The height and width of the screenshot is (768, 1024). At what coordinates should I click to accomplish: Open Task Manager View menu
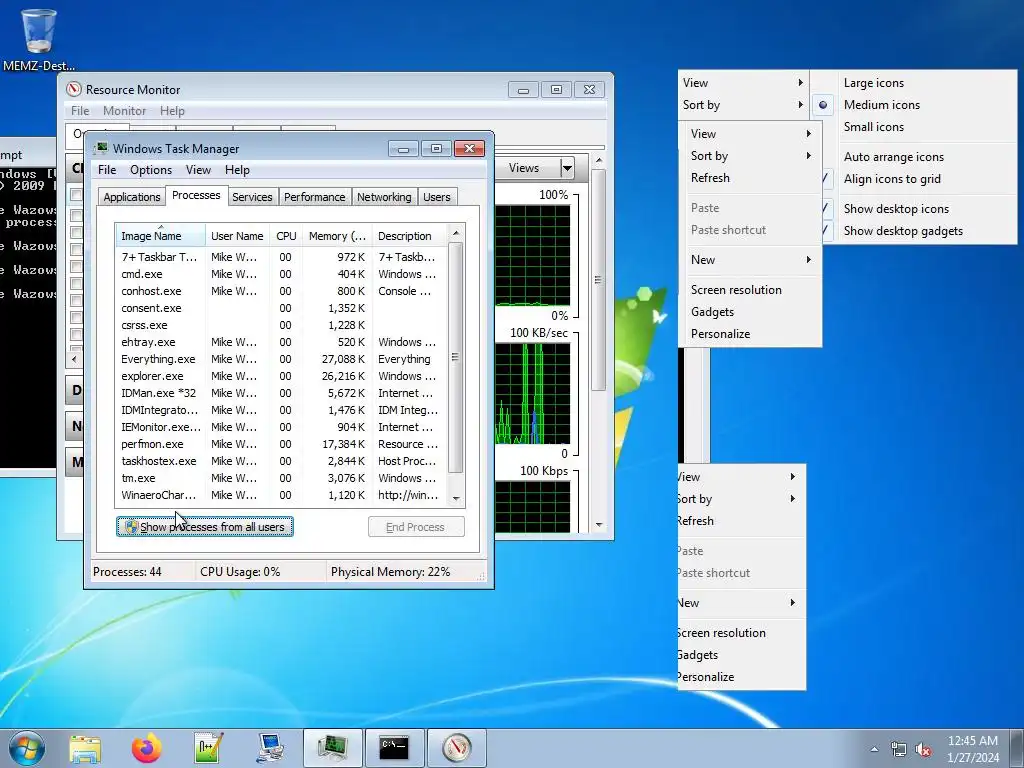pyautogui.click(x=198, y=170)
